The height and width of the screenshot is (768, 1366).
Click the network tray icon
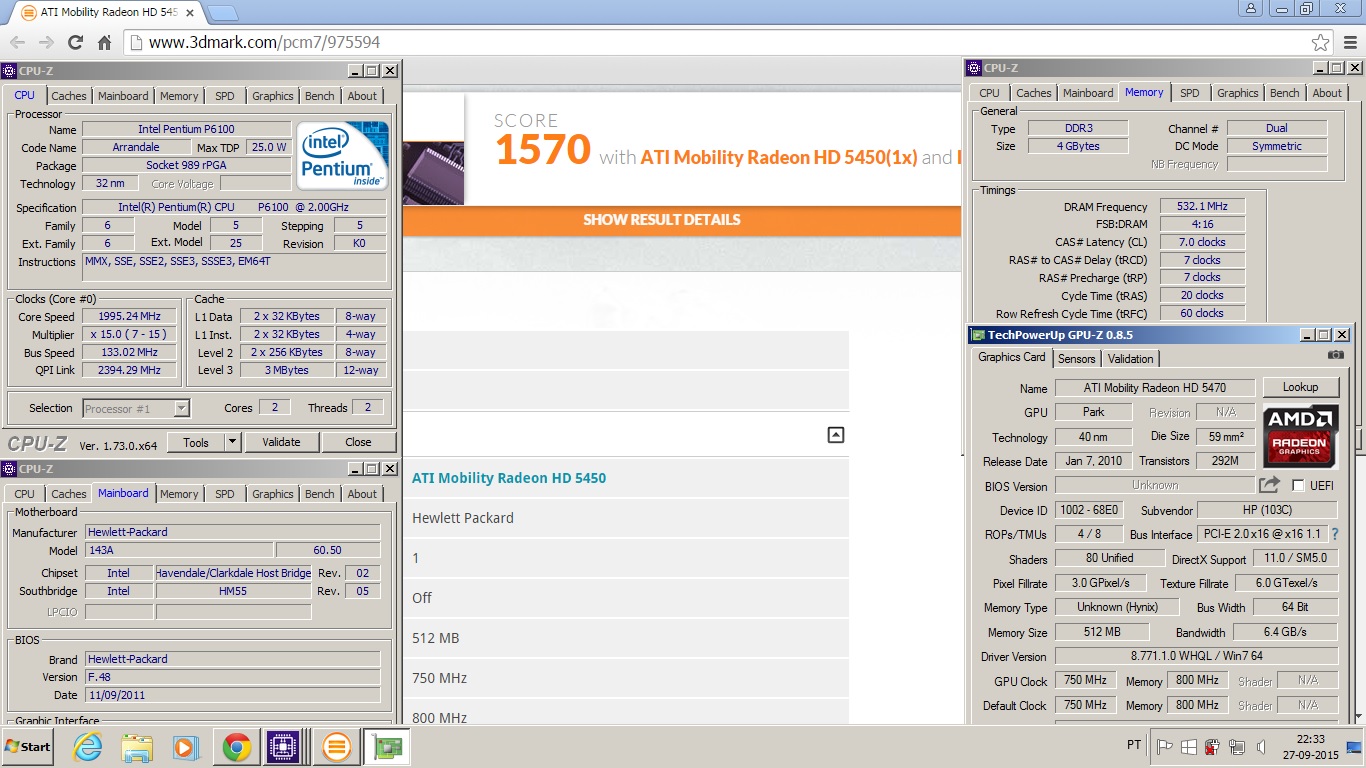(1237, 747)
